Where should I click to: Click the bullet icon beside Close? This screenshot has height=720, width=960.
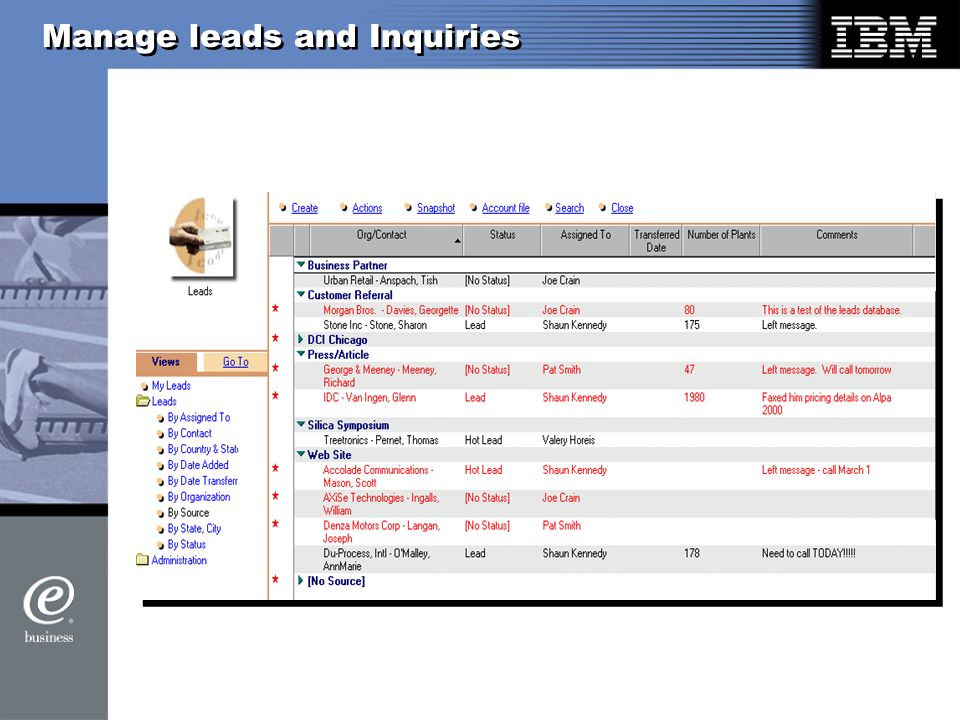[602, 208]
